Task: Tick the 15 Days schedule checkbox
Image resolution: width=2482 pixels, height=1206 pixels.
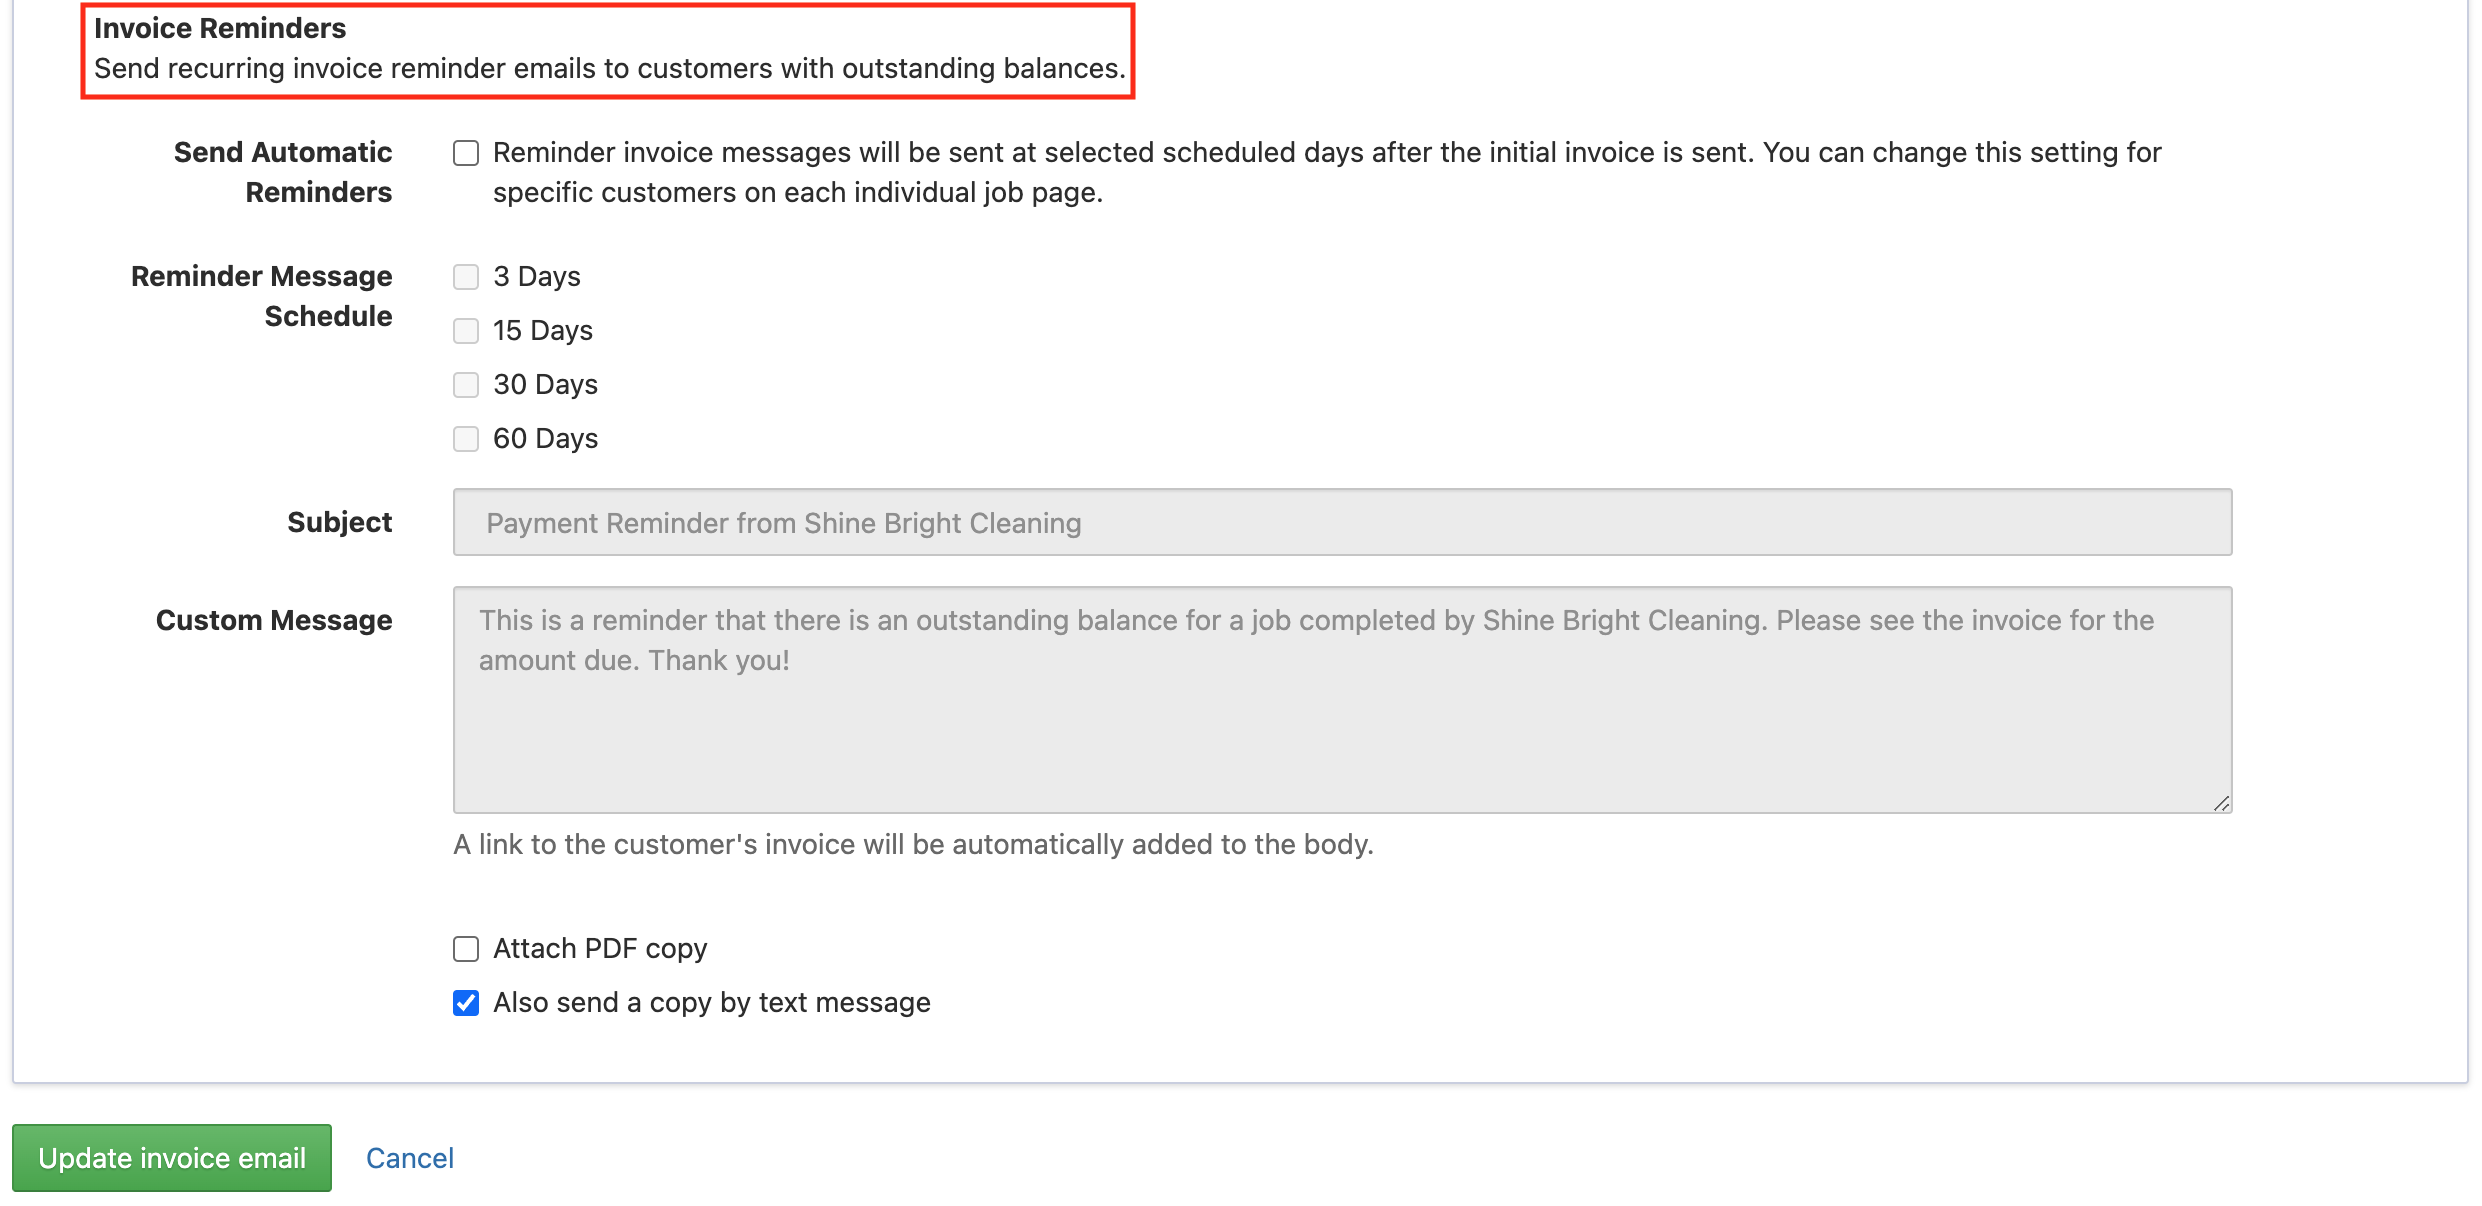Action: pyautogui.click(x=466, y=331)
